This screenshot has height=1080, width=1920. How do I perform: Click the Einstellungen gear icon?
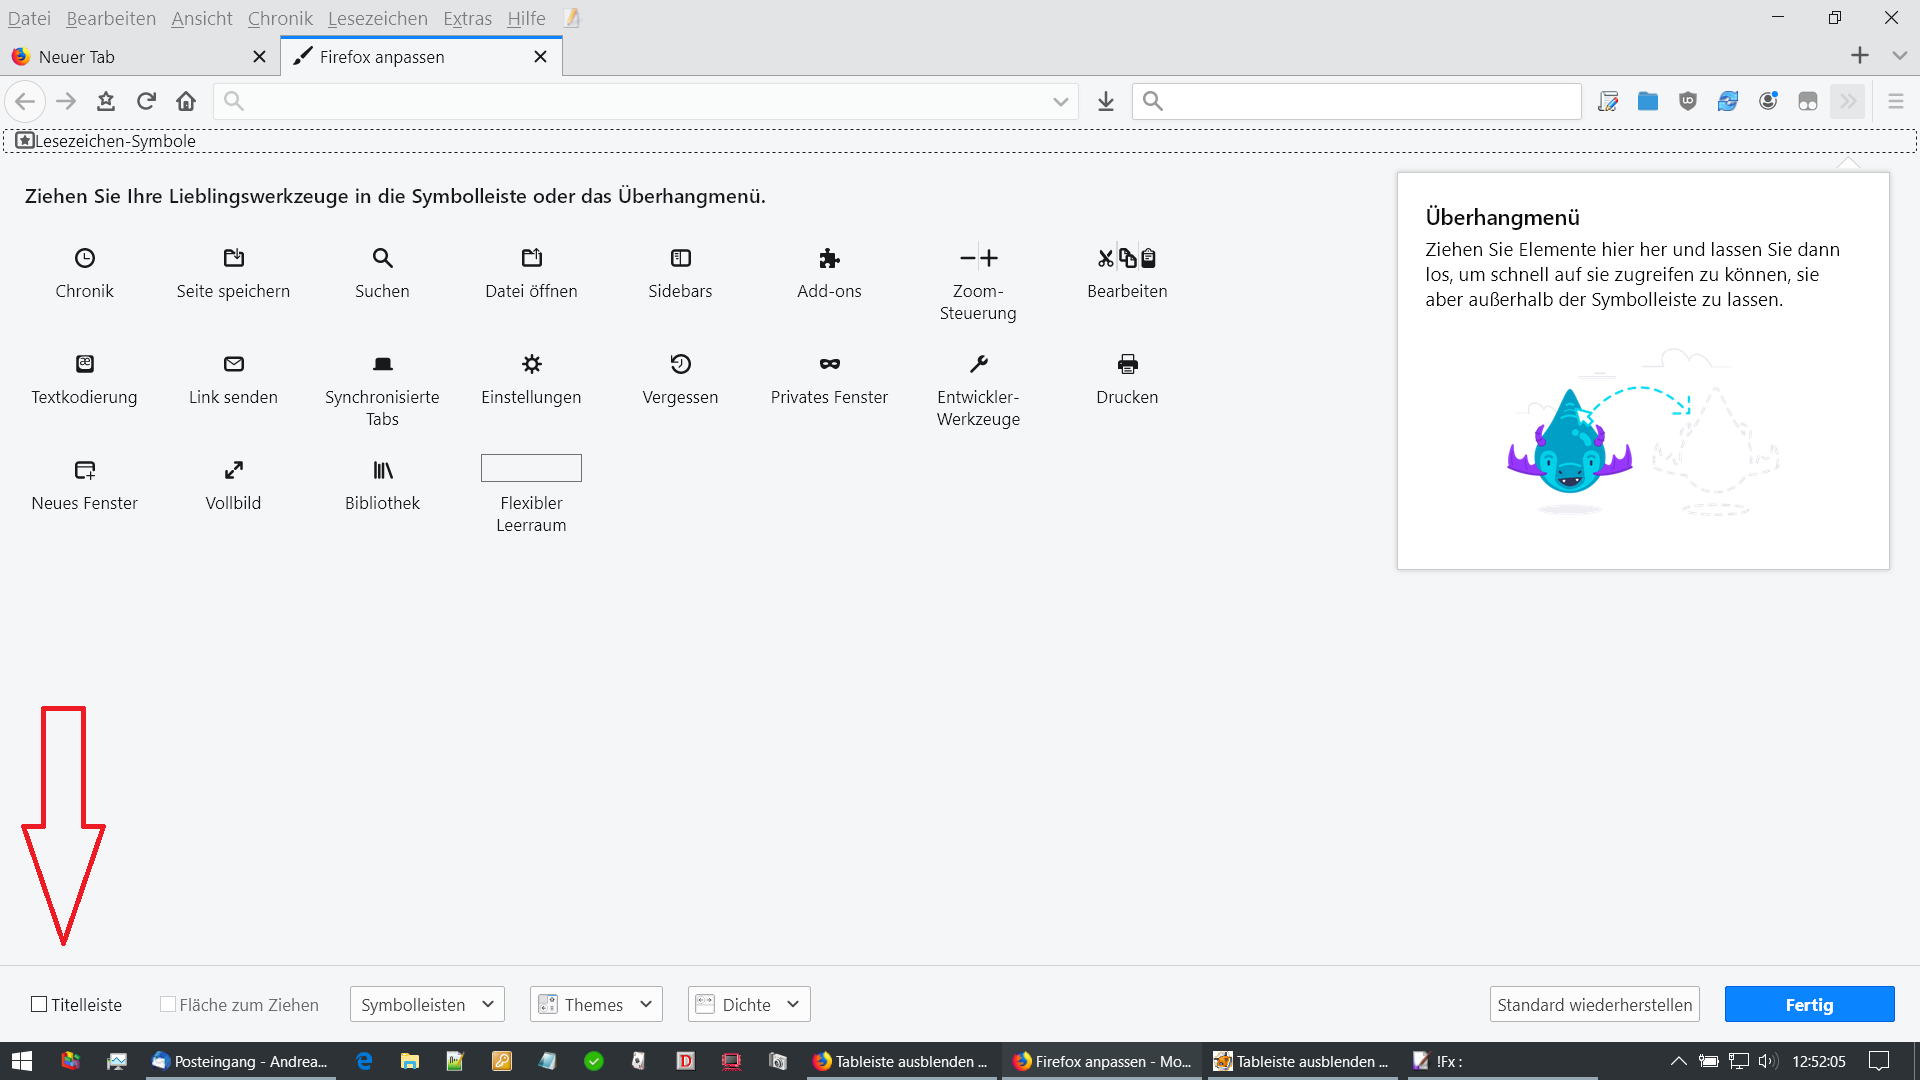click(531, 364)
